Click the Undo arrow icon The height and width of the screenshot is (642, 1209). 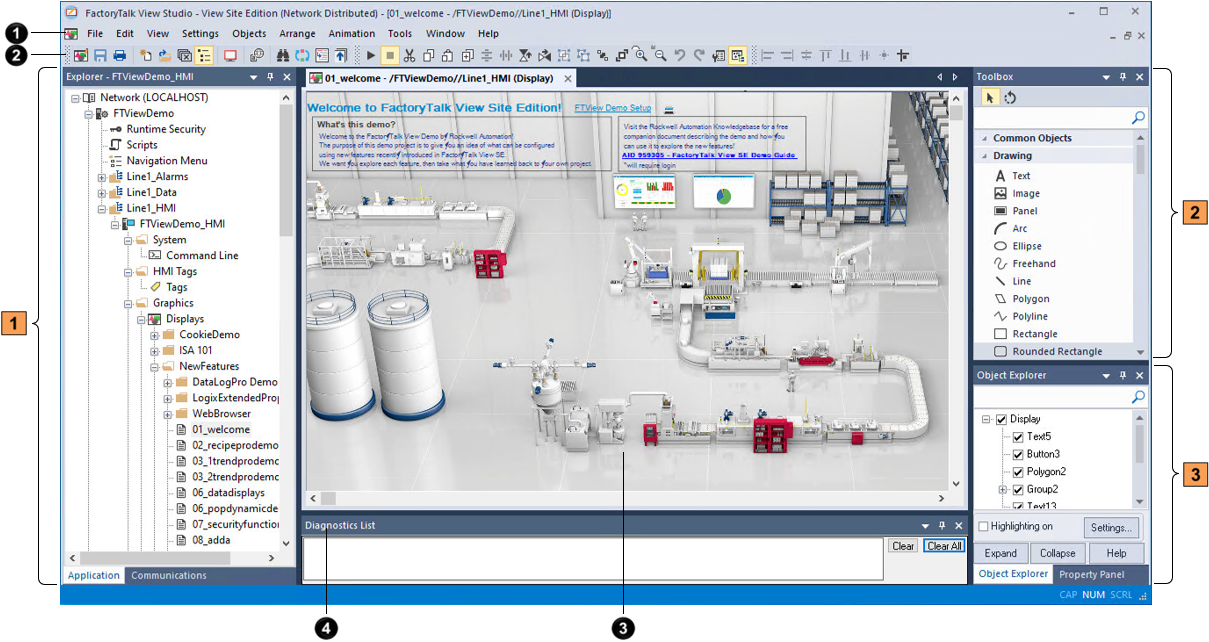click(x=680, y=56)
